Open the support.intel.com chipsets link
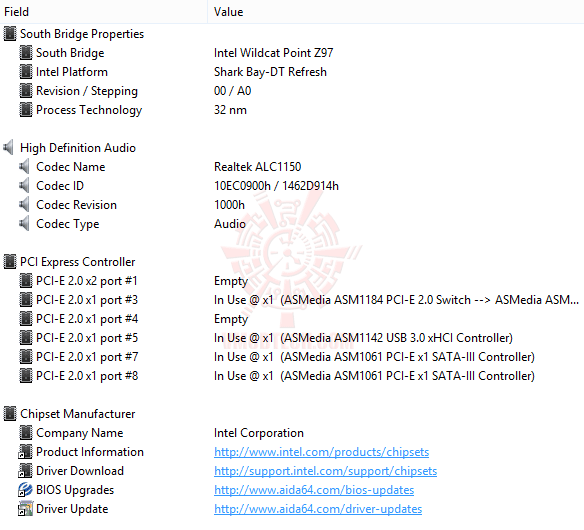 [326, 471]
